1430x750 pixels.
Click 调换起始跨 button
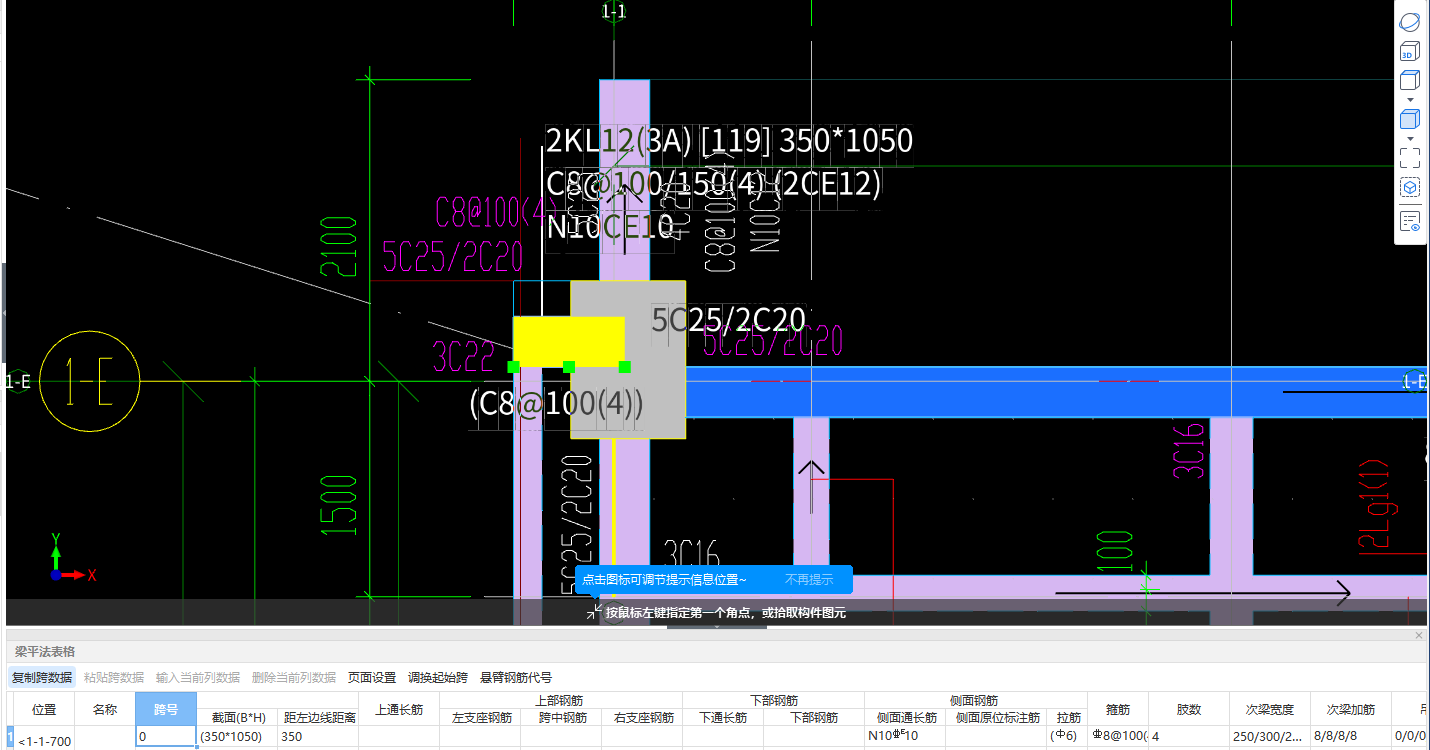(438, 677)
